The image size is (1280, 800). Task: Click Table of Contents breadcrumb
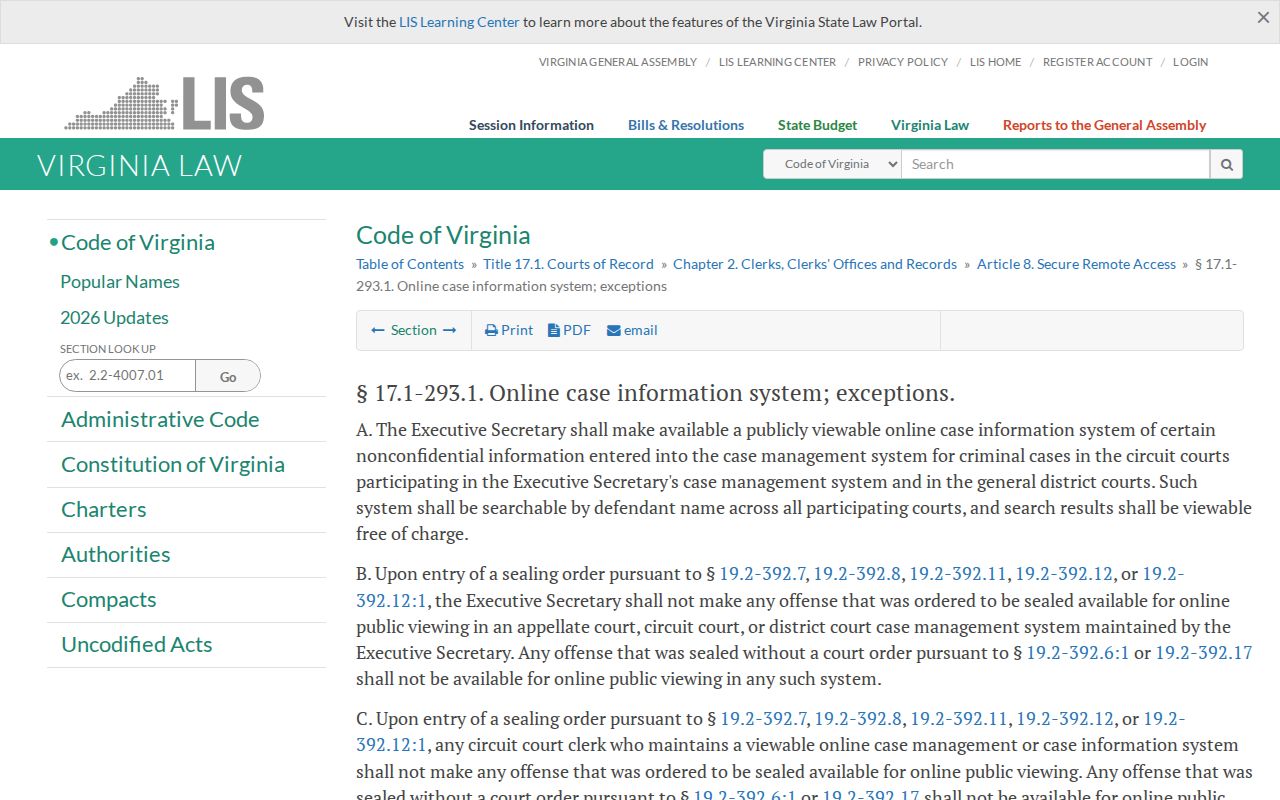pyautogui.click(x=410, y=264)
